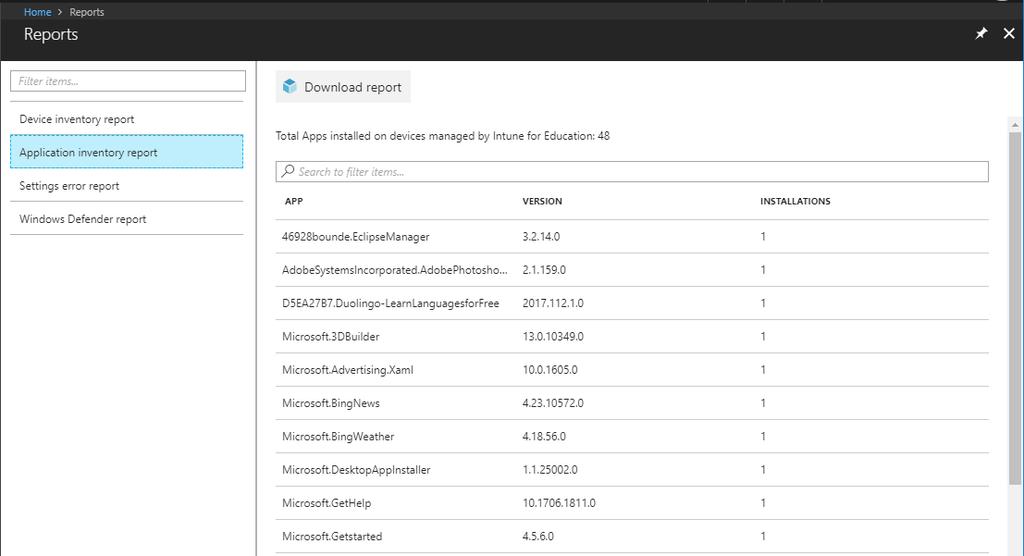Screen dimensions: 1024x556
Task: Click version 1.1.25002.0
Action: tap(550, 470)
